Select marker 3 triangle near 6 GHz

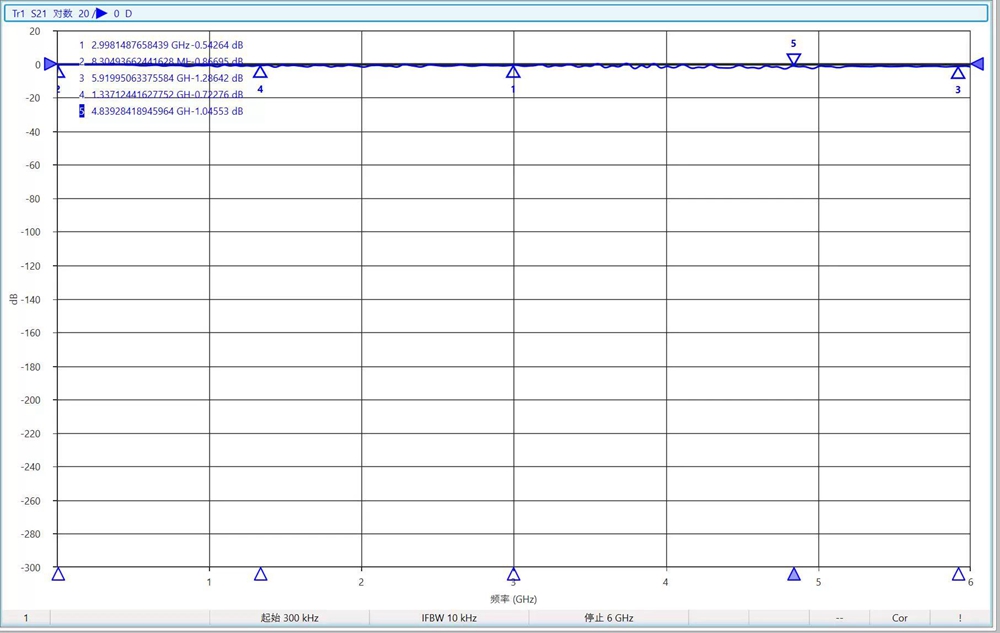click(x=958, y=73)
